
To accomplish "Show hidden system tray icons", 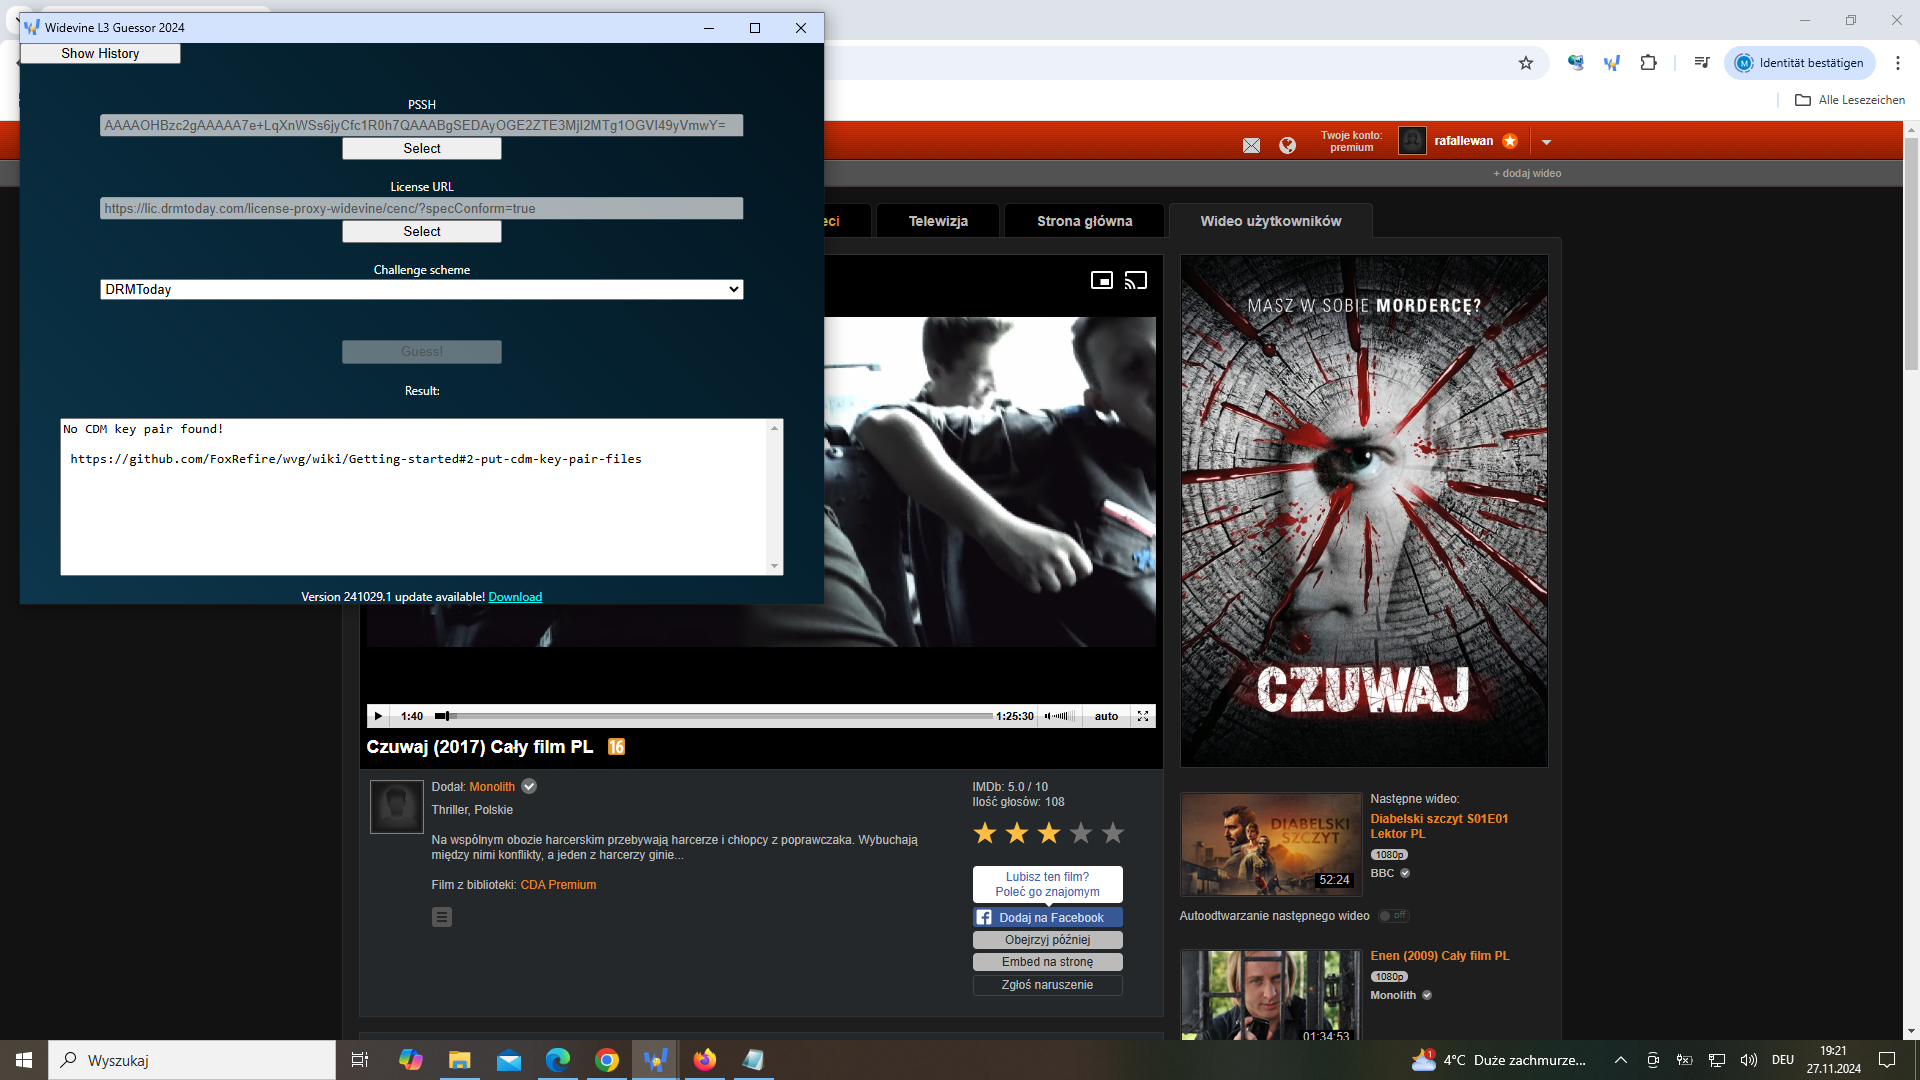I will pos(1621,1060).
